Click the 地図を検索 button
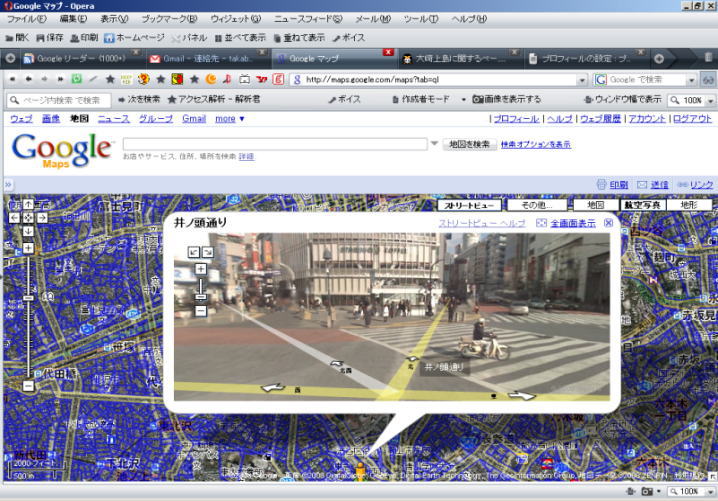The image size is (718, 501). point(469,144)
